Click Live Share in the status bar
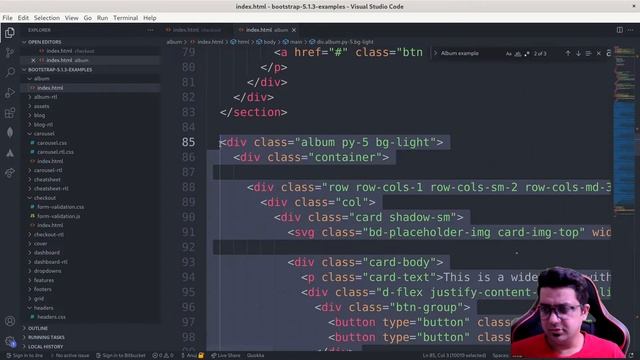This screenshot has height=360, width=640. 226,356
